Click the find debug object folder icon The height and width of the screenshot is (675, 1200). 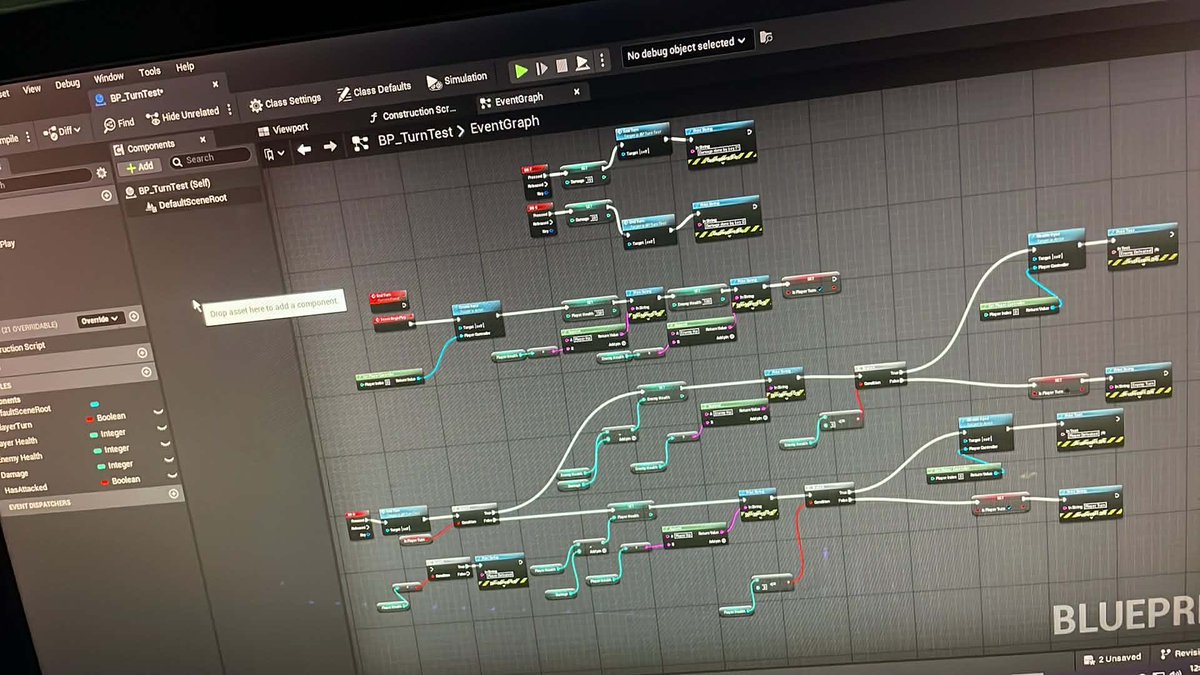coord(766,37)
